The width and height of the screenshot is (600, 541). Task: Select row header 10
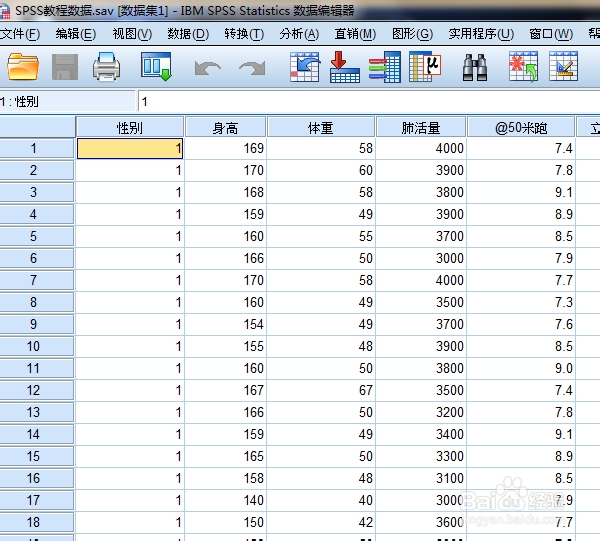pyautogui.click(x=37, y=347)
